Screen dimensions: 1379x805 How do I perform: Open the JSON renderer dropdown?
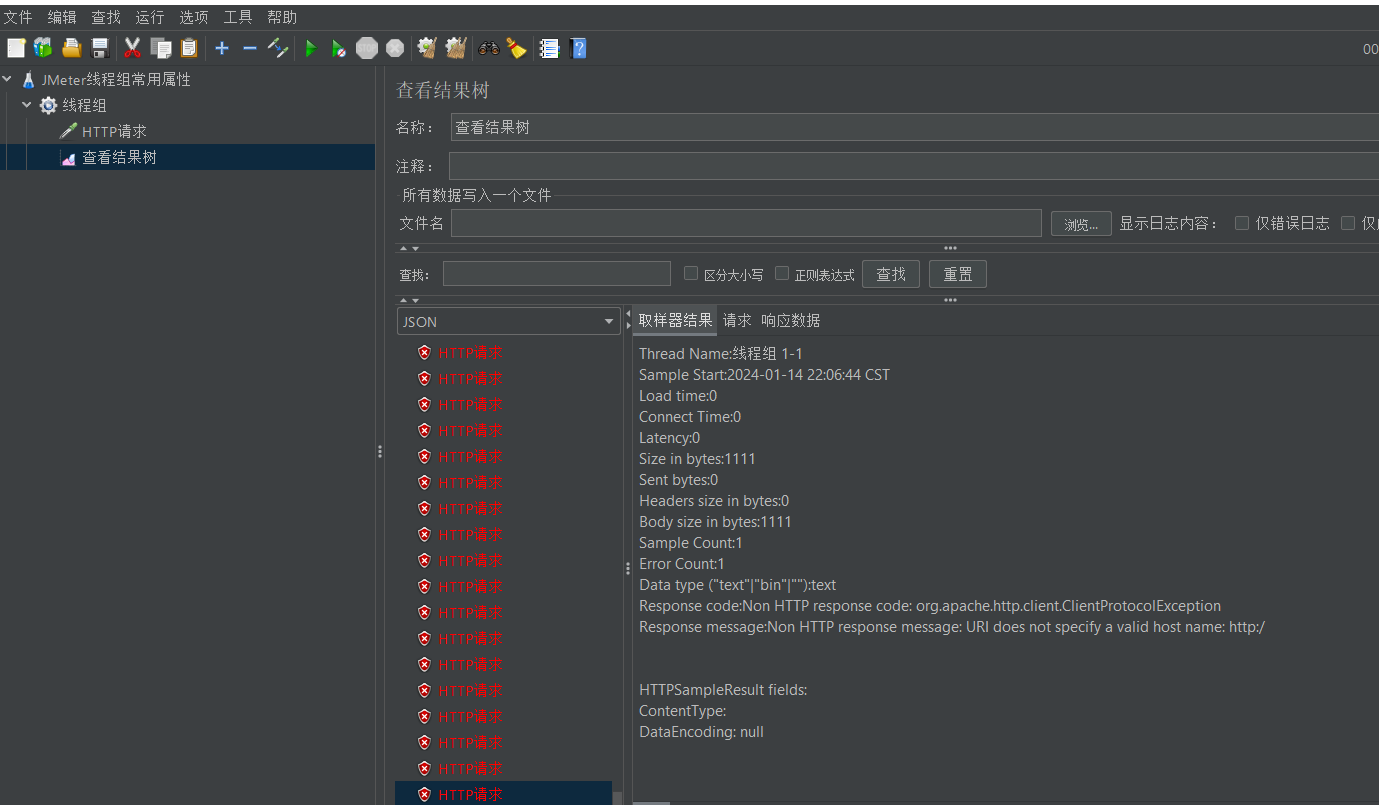tap(509, 321)
